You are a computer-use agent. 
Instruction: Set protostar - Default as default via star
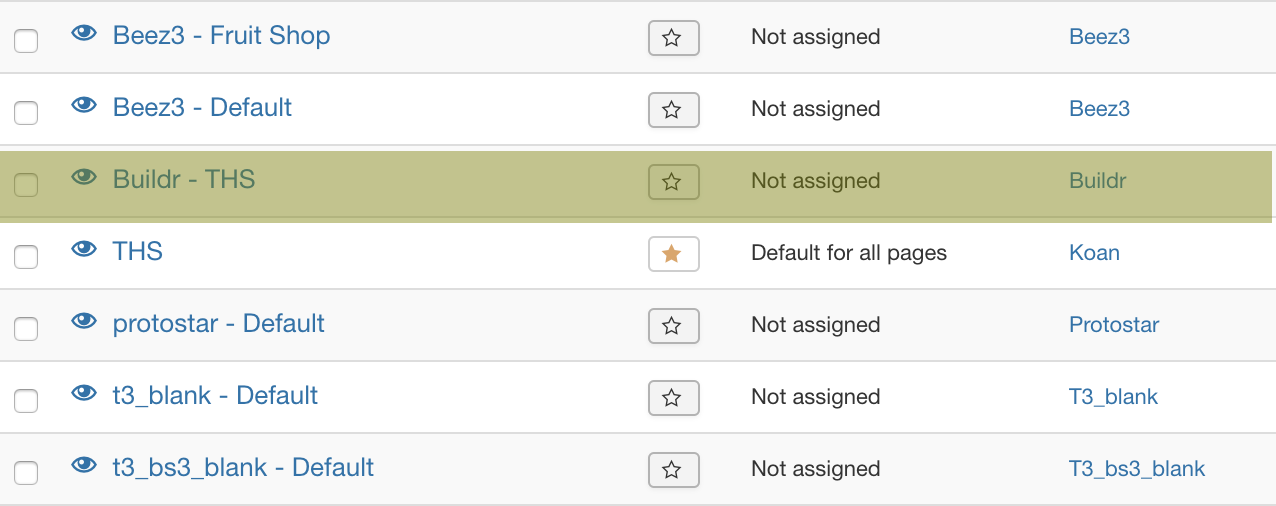point(673,326)
